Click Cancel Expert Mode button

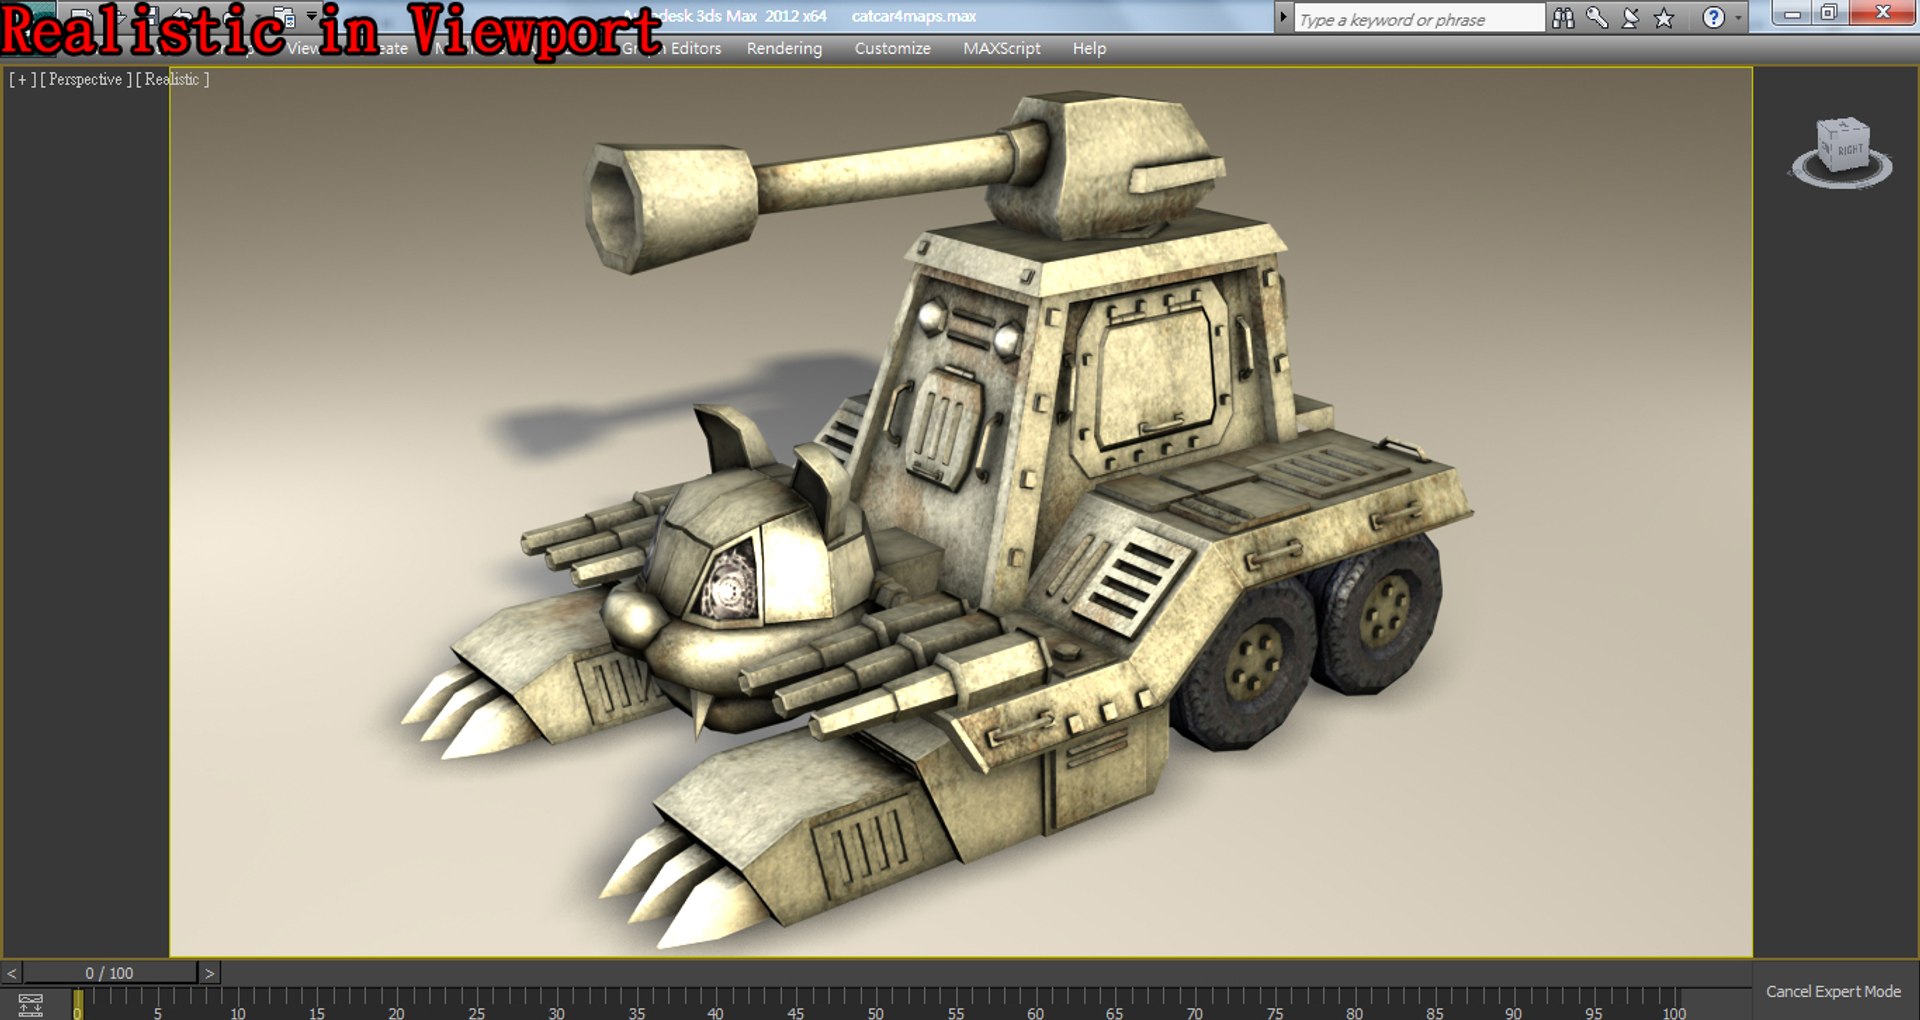click(x=1833, y=991)
